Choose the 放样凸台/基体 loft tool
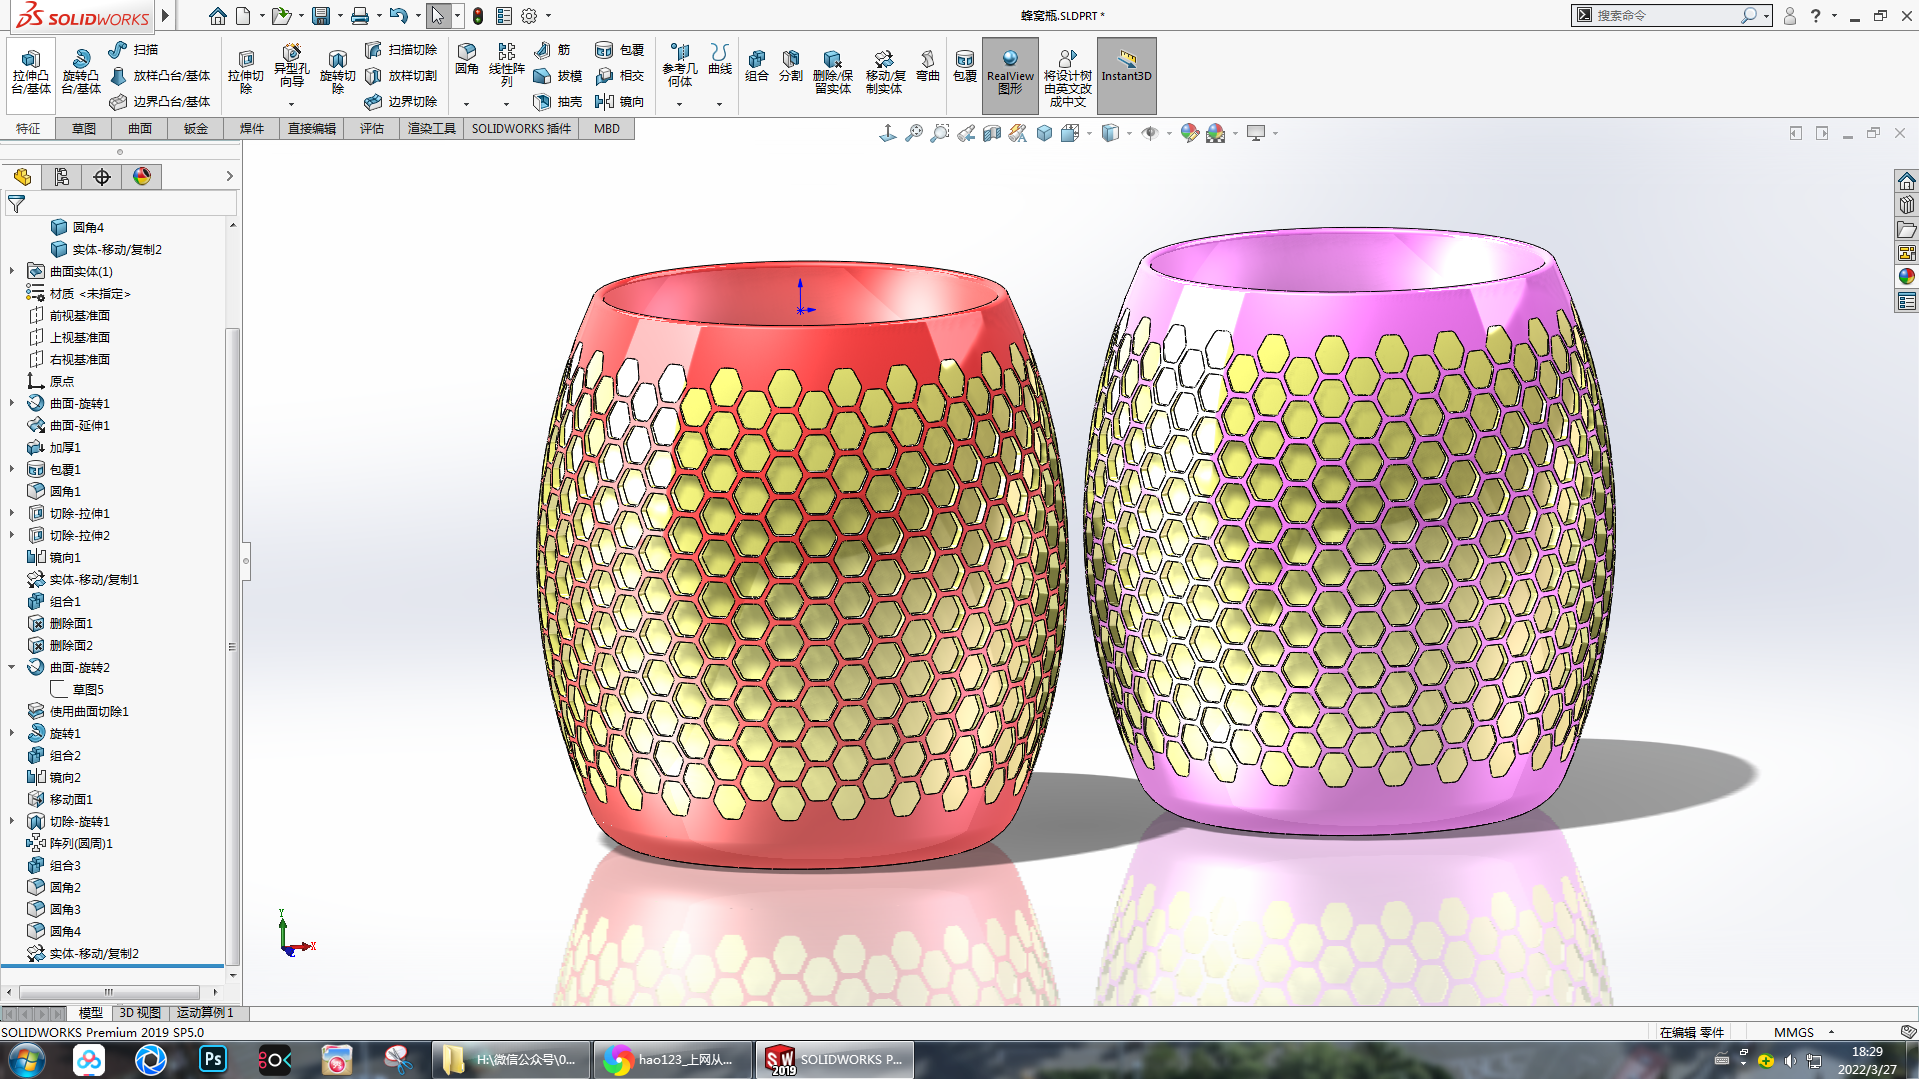This screenshot has width=1919, height=1079. (160, 75)
